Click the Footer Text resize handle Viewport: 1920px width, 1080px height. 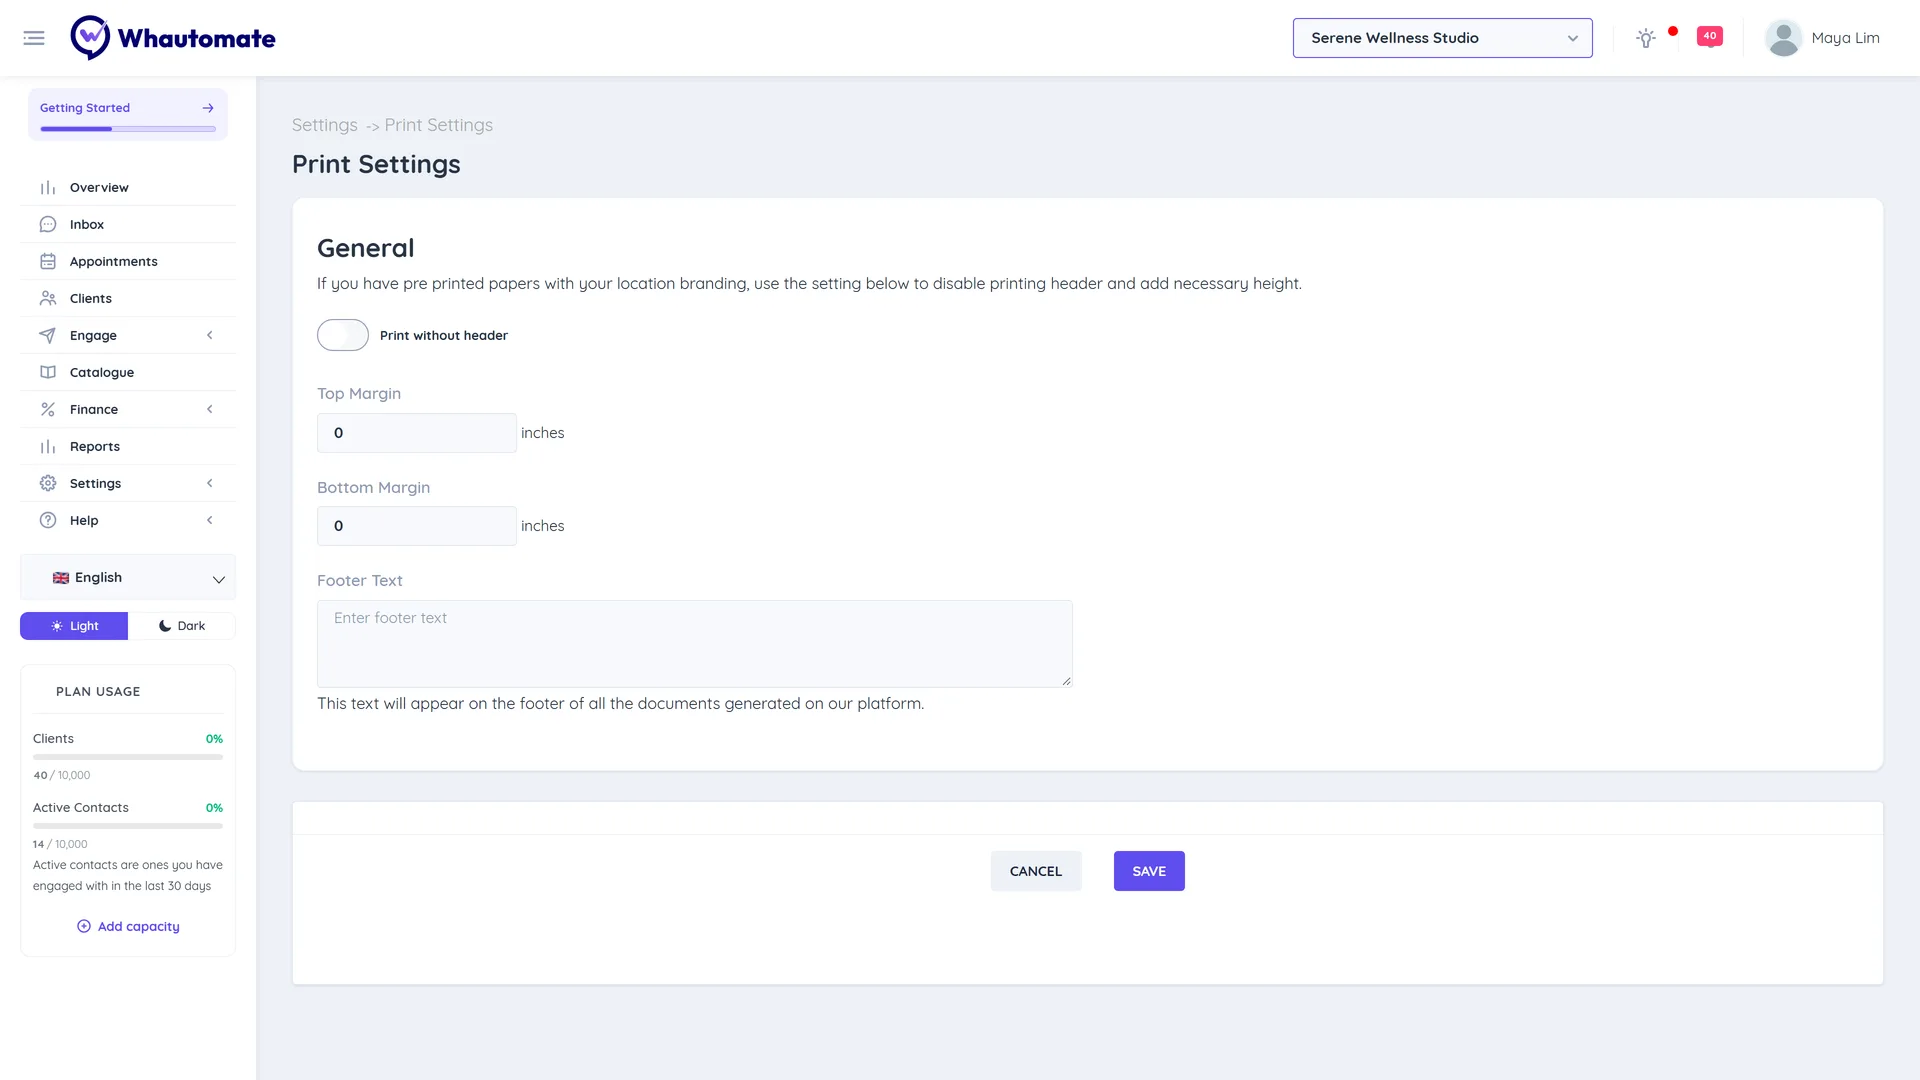pos(1066,681)
